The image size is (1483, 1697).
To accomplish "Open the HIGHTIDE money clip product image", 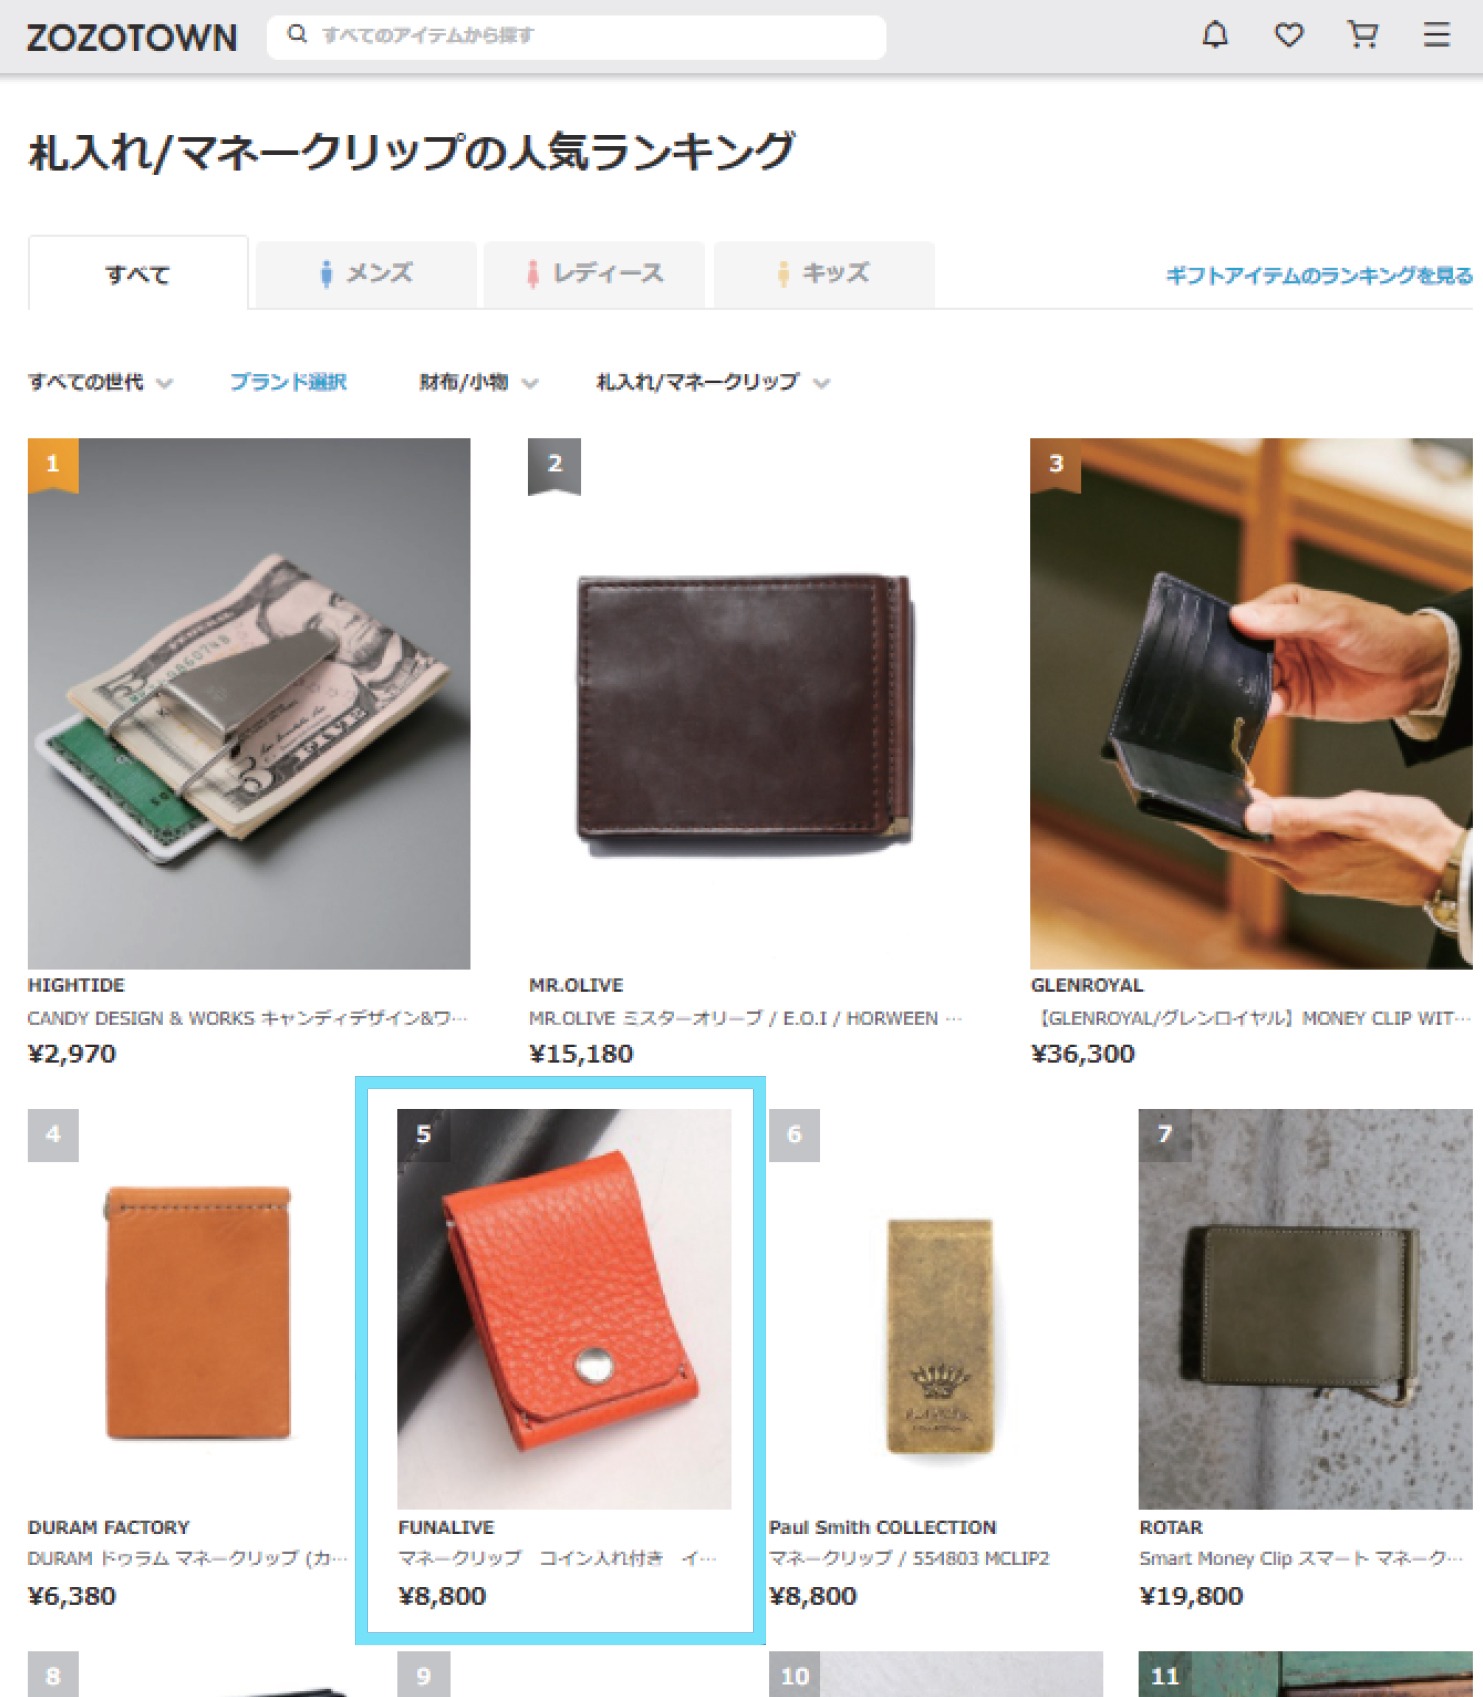I will click(249, 703).
